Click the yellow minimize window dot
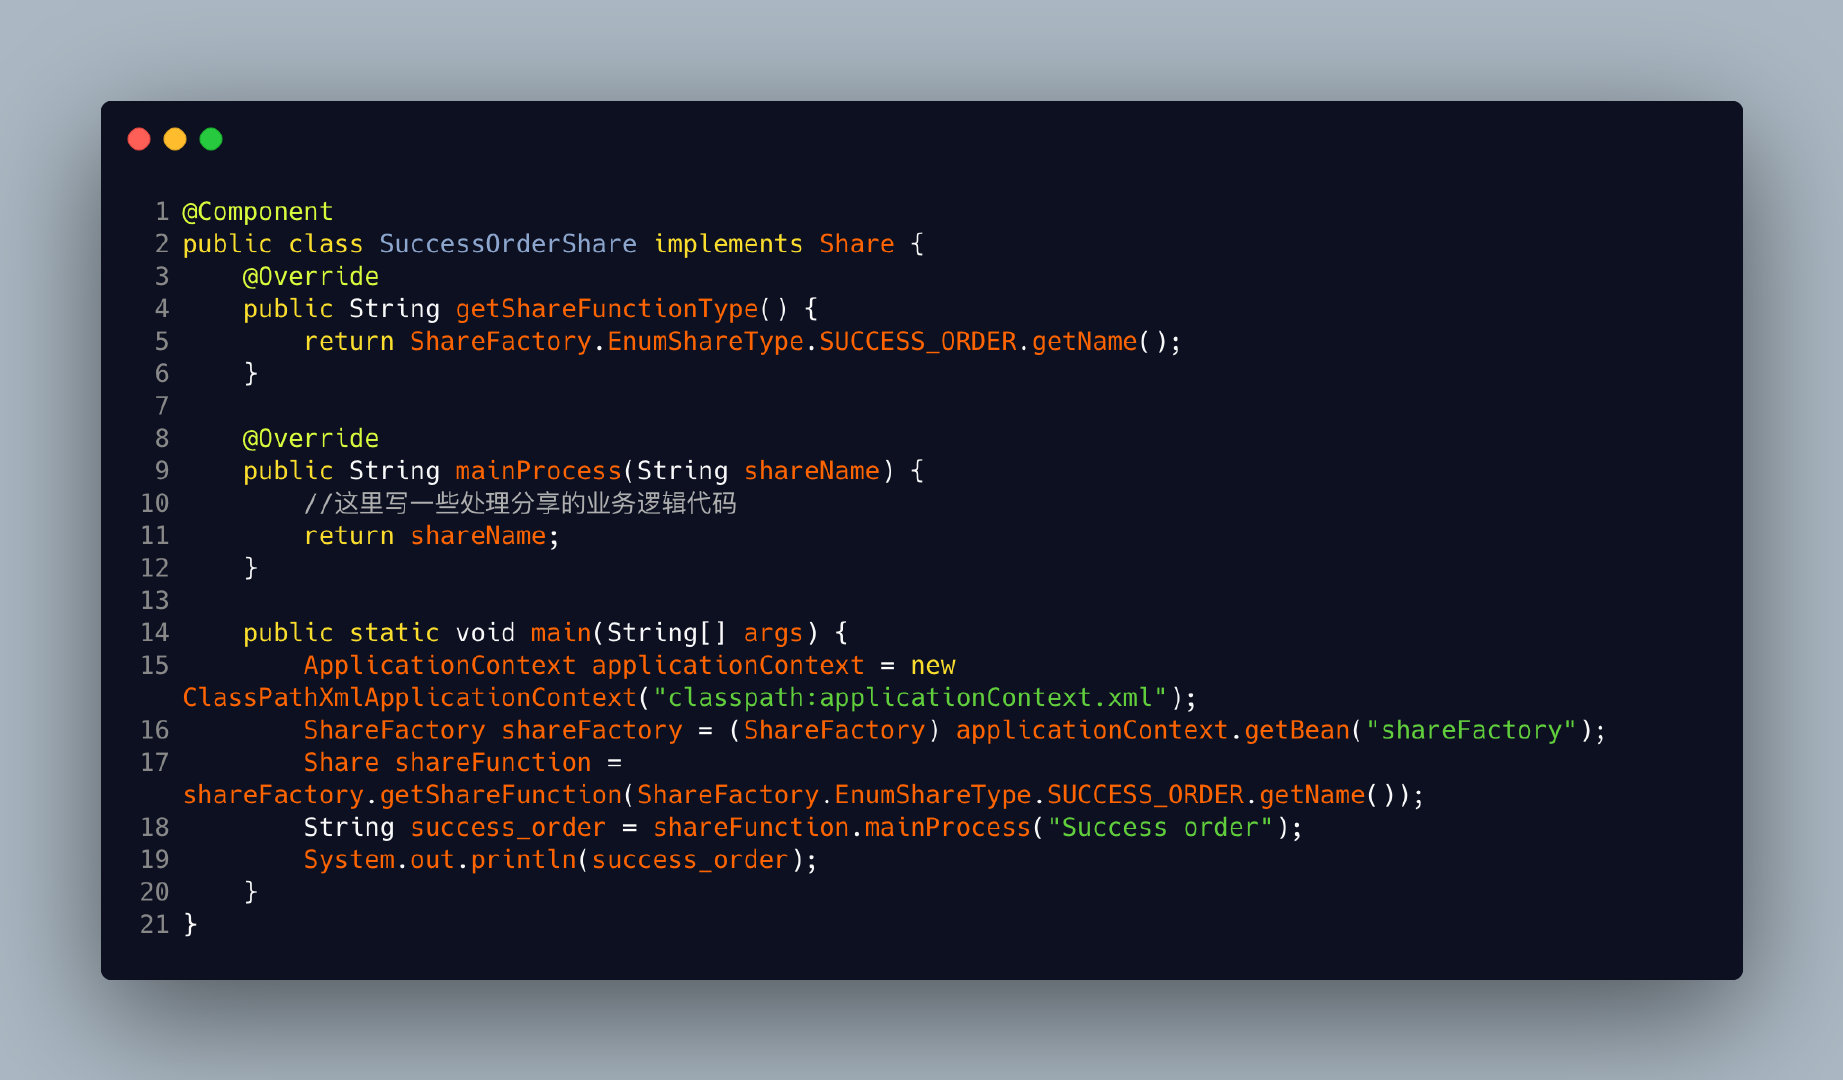Screen dimensions: 1843x1080 tap(175, 139)
